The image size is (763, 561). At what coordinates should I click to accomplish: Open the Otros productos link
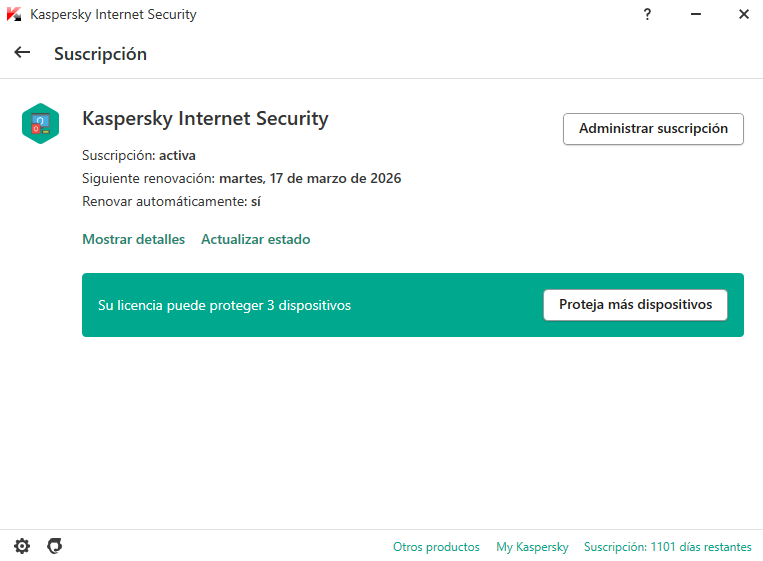[x=436, y=547]
